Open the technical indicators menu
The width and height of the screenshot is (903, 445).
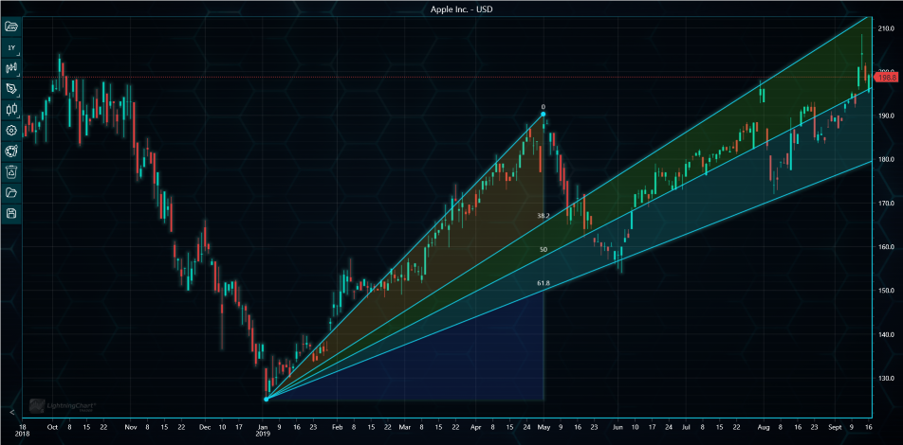coord(12,68)
